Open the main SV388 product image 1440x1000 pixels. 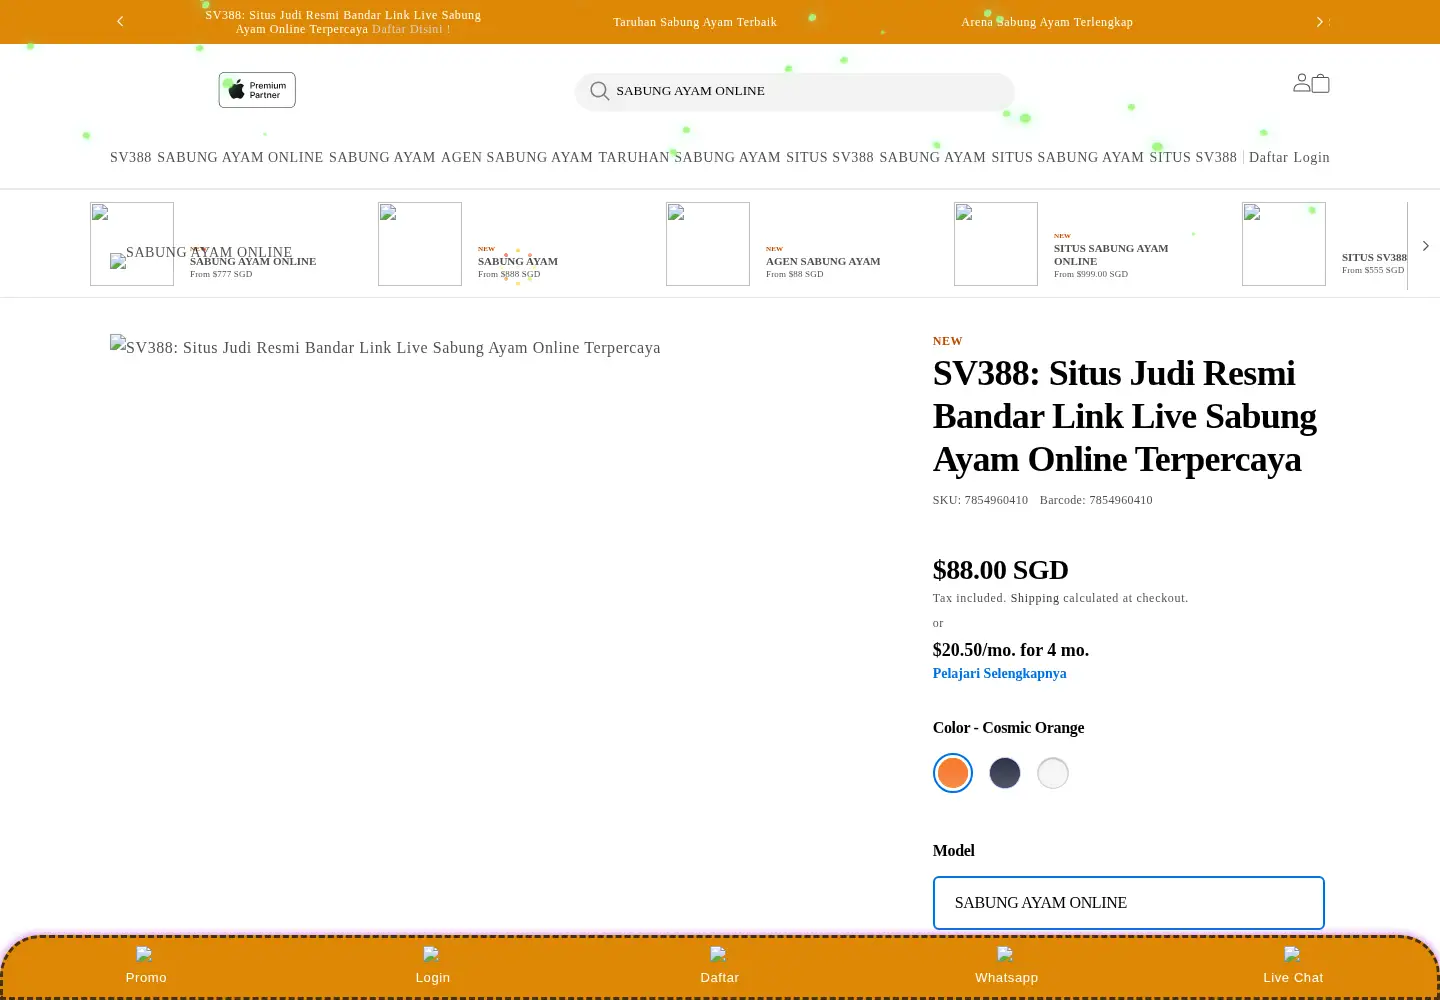pos(385,347)
